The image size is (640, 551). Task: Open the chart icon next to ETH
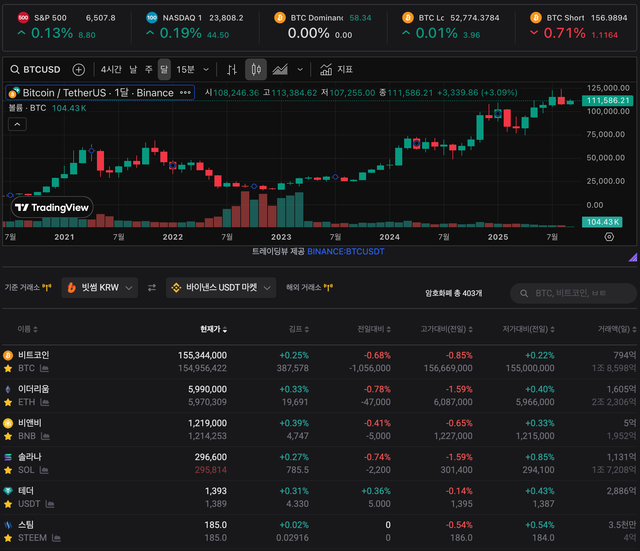pos(44,402)
